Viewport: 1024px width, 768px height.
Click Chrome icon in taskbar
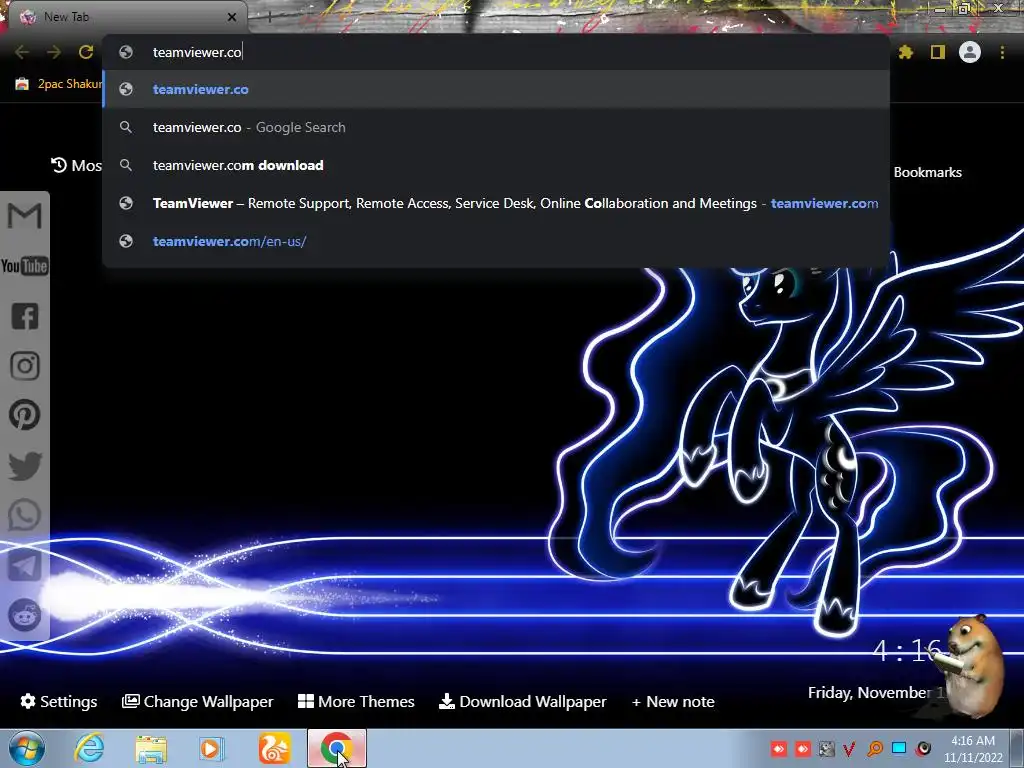pos(337,748)
